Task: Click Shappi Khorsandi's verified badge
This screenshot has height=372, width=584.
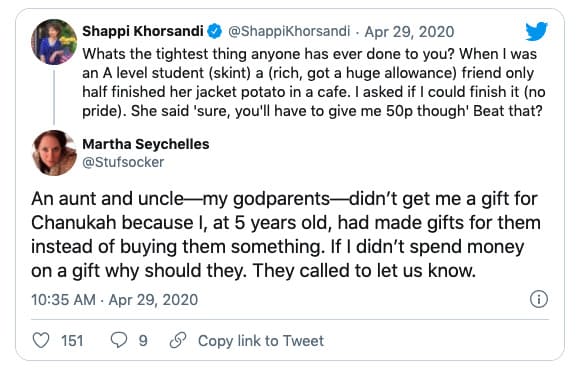Action: (215, 31)
